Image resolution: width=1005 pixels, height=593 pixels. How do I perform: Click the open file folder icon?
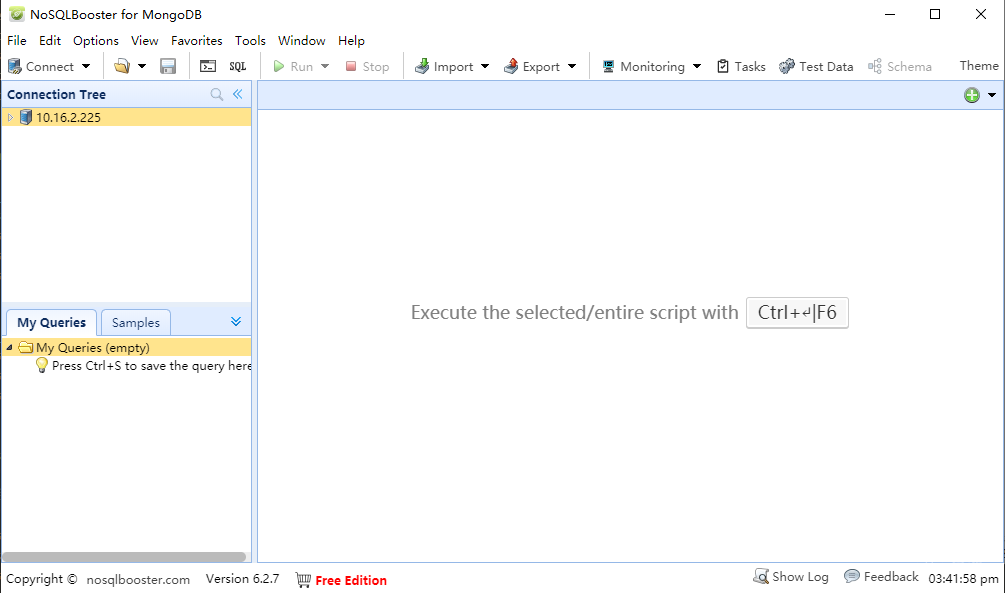click(x=122, y=66)
